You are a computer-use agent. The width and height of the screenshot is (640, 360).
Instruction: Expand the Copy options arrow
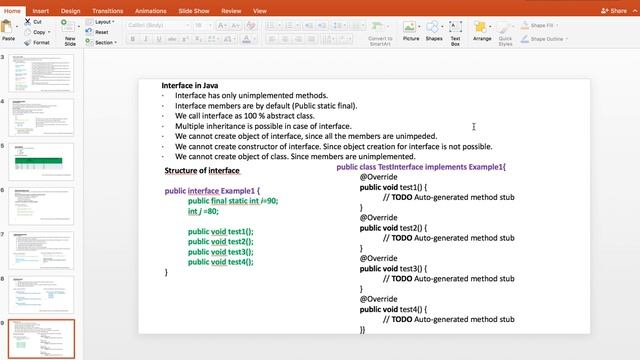tap(49, 32)
